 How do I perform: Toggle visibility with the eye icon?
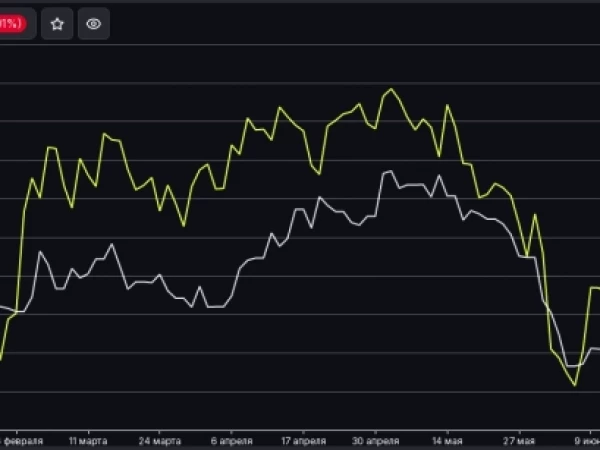94,24
